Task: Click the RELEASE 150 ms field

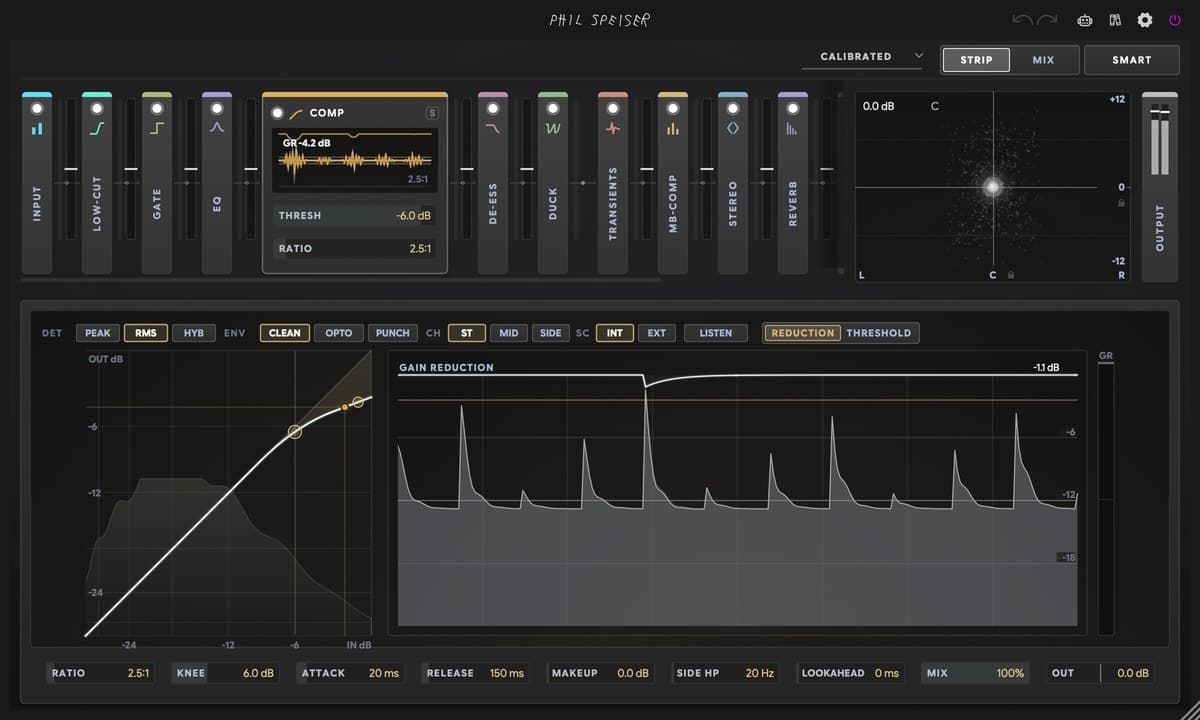Action: 475,673
